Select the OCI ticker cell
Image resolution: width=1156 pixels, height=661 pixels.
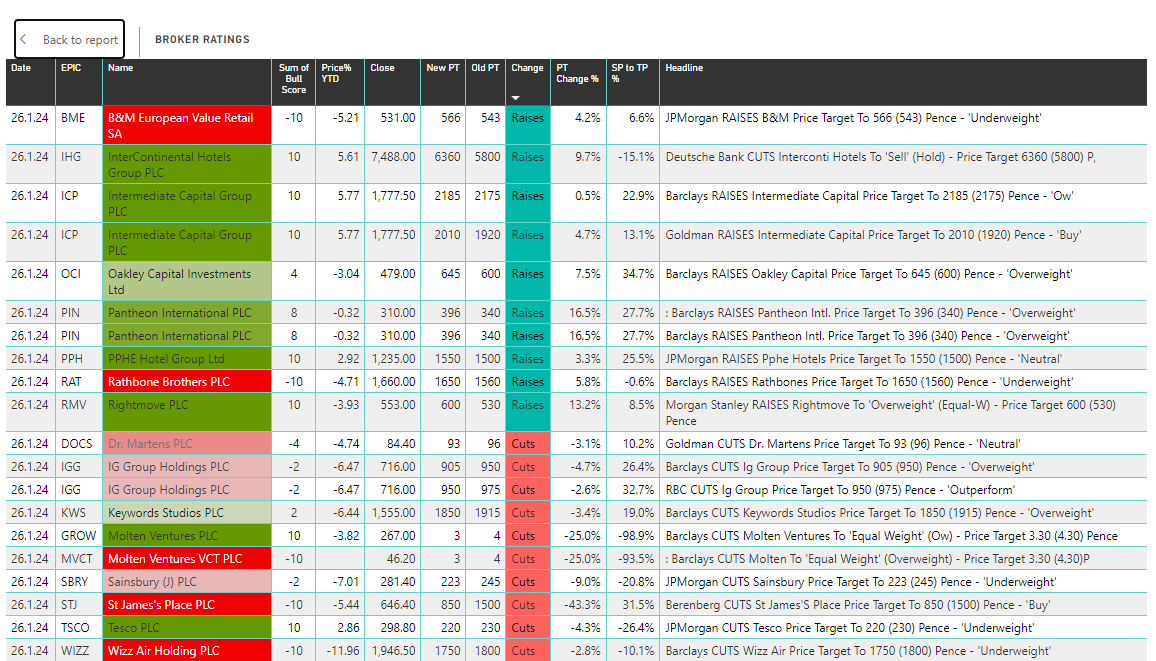[x=79, y=281]
